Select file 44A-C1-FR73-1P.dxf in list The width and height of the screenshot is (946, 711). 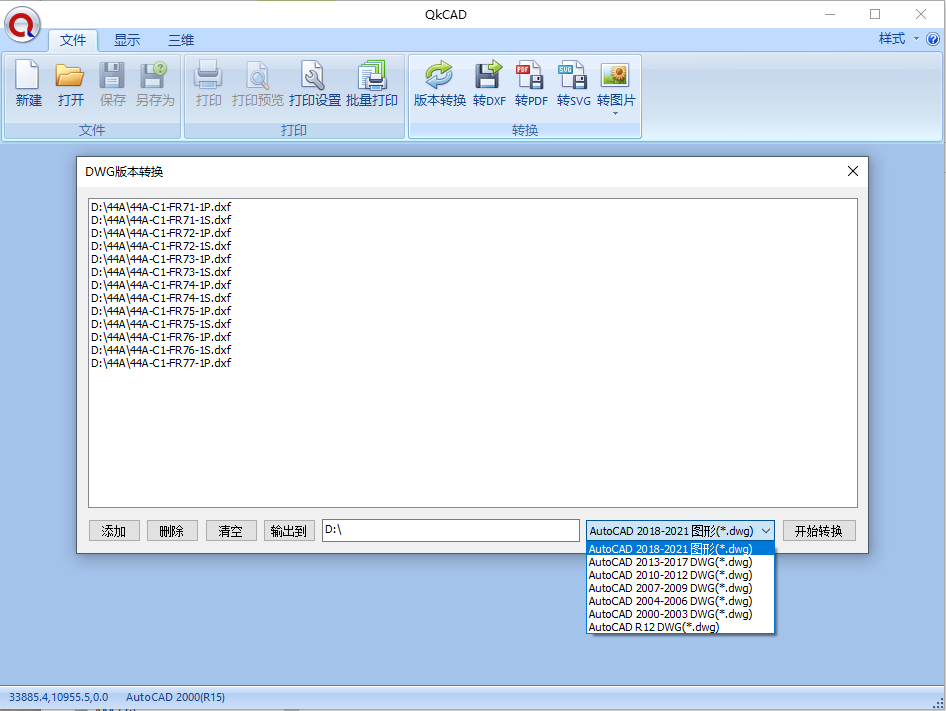(161, 259)
